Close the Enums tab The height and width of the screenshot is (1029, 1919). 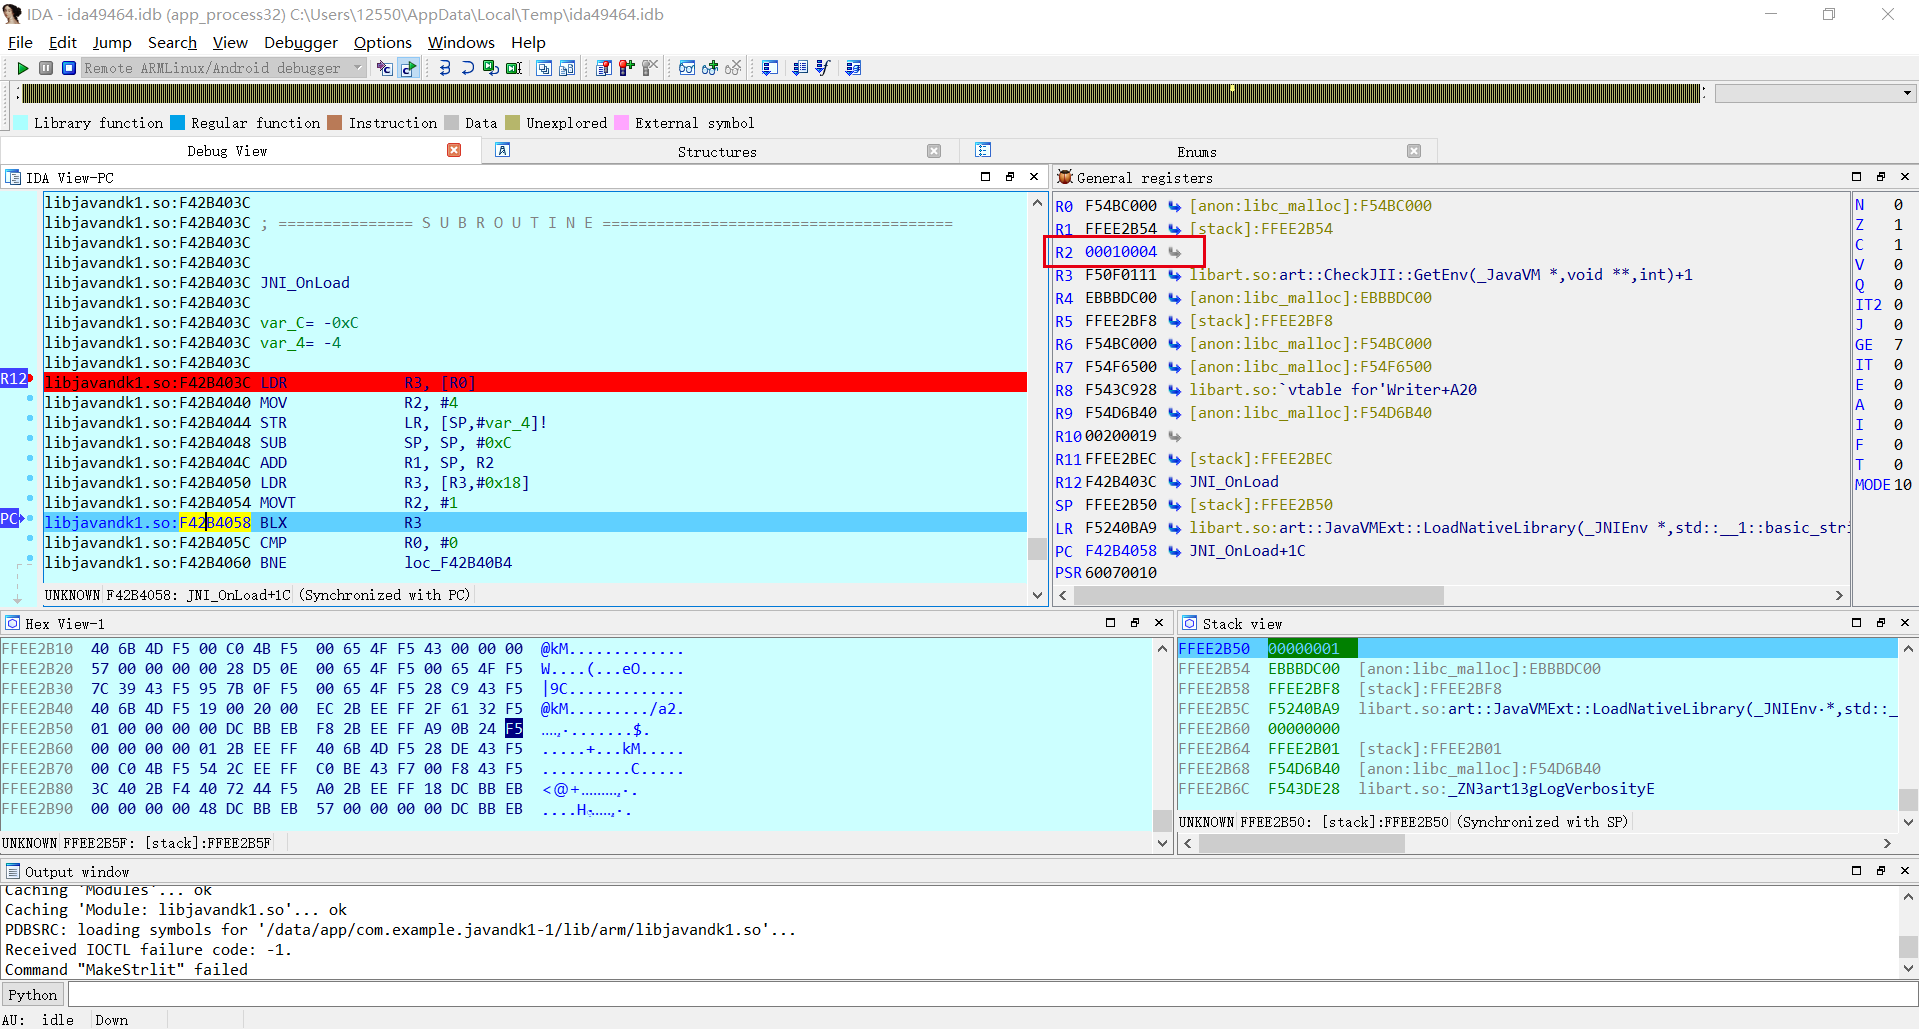[1414, 151]
